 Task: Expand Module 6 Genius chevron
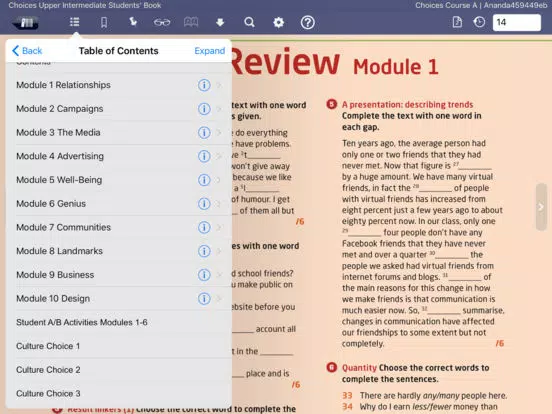coord(219,204)
